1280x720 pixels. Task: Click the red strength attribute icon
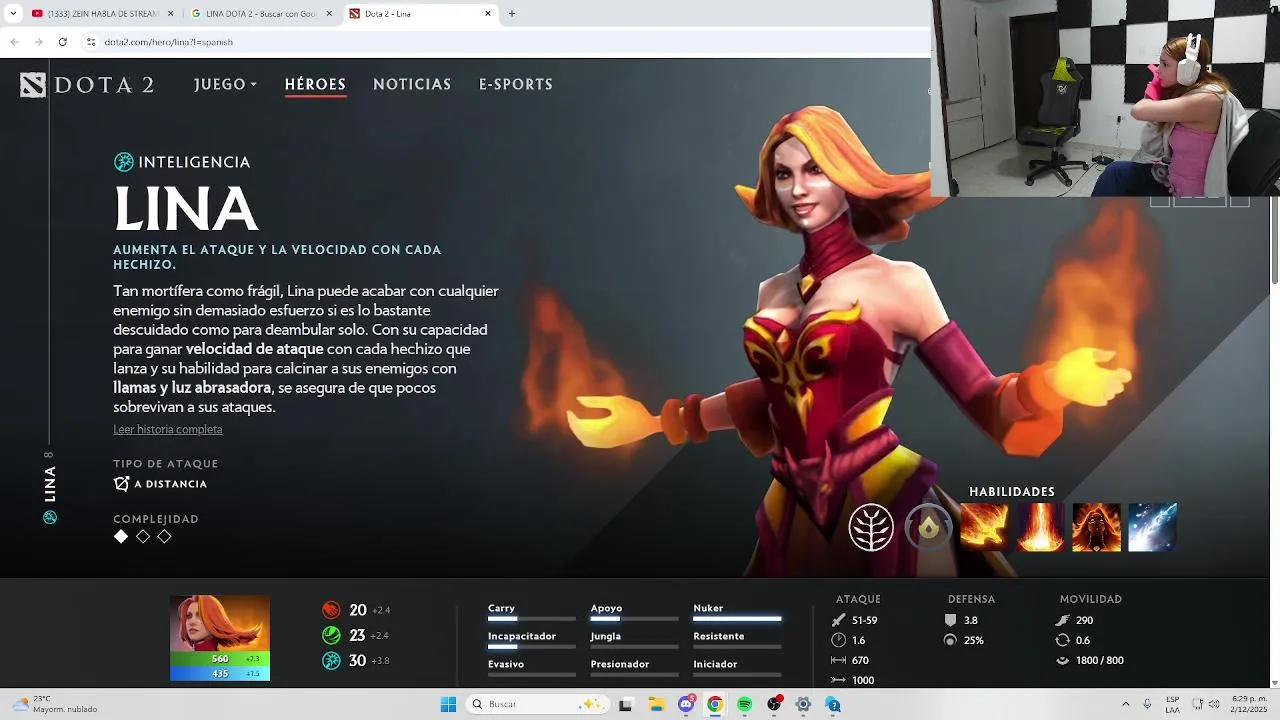(331, 610)
